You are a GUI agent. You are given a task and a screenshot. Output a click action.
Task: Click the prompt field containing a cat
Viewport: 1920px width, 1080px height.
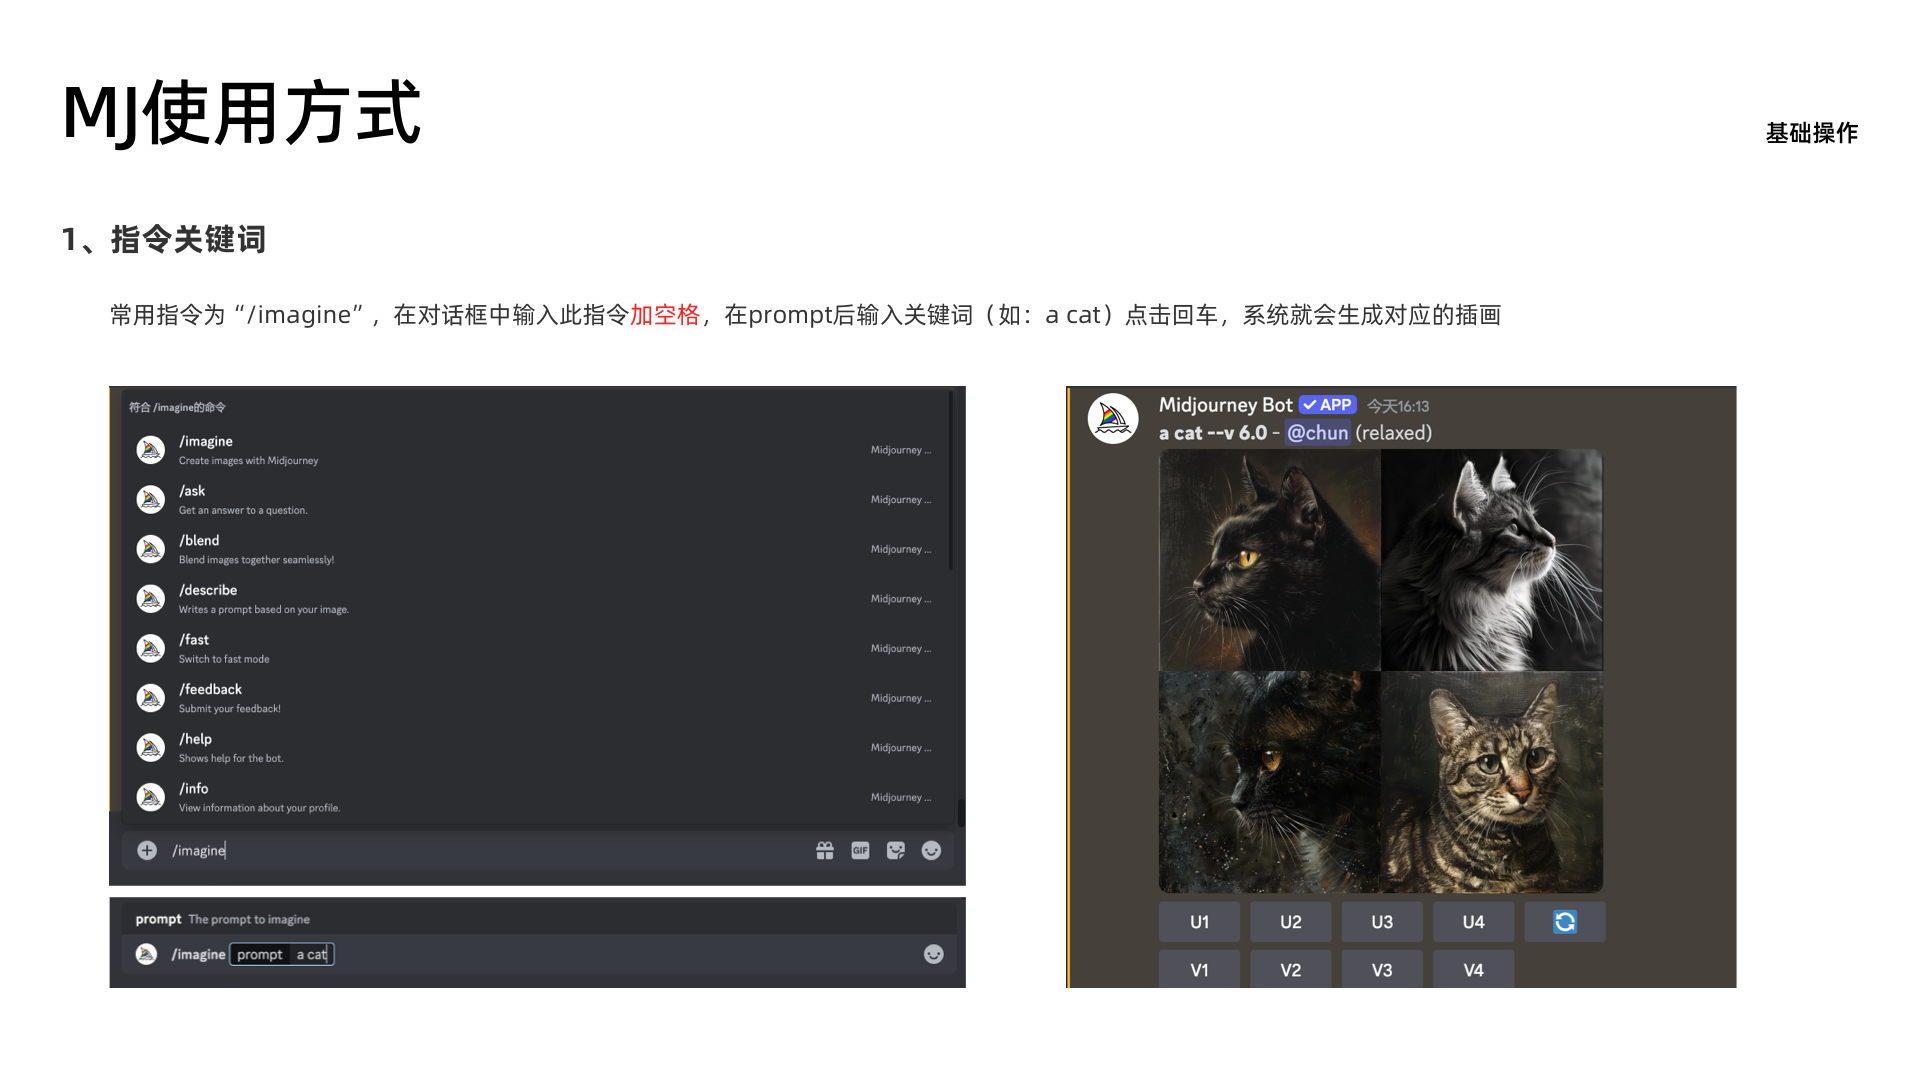[311, 954]
